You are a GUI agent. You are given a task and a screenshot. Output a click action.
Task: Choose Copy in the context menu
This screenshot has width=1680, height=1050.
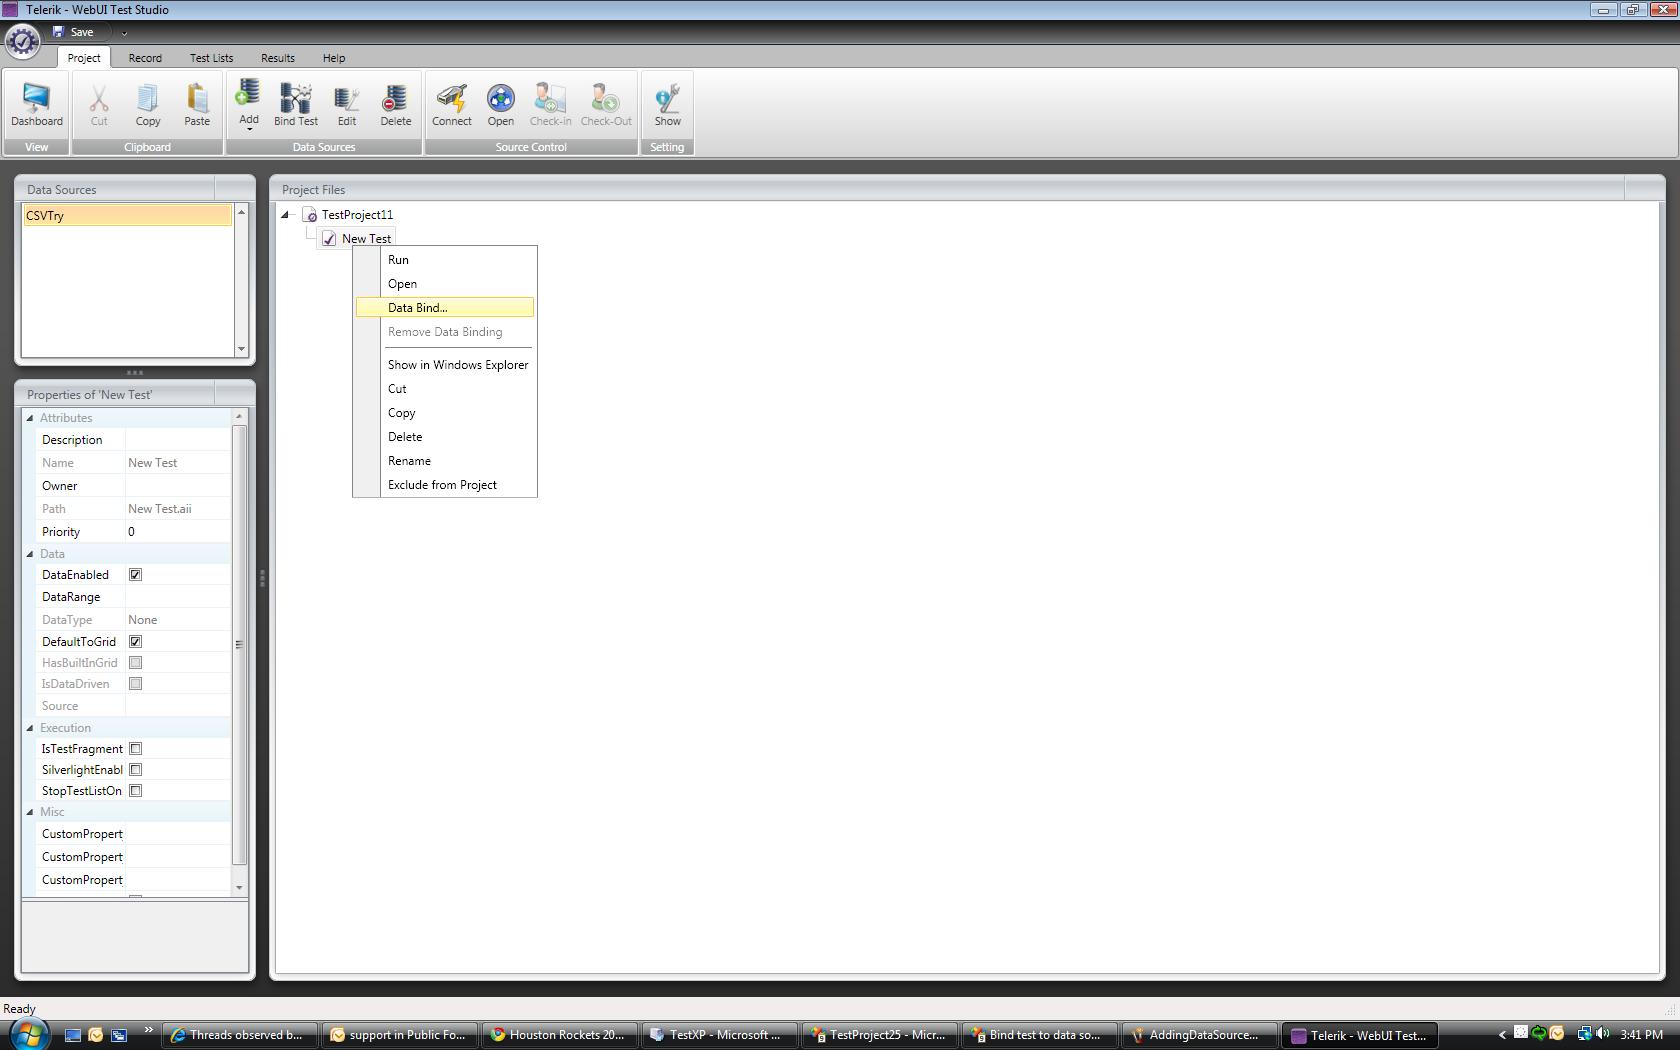click(x=445, y=413)
